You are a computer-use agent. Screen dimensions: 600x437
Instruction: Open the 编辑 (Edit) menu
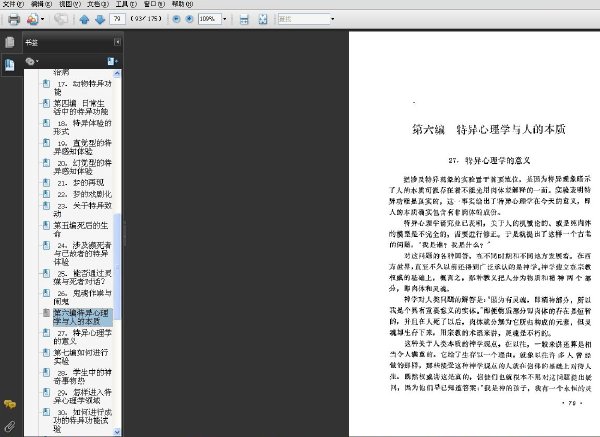(x=41, y=4)
